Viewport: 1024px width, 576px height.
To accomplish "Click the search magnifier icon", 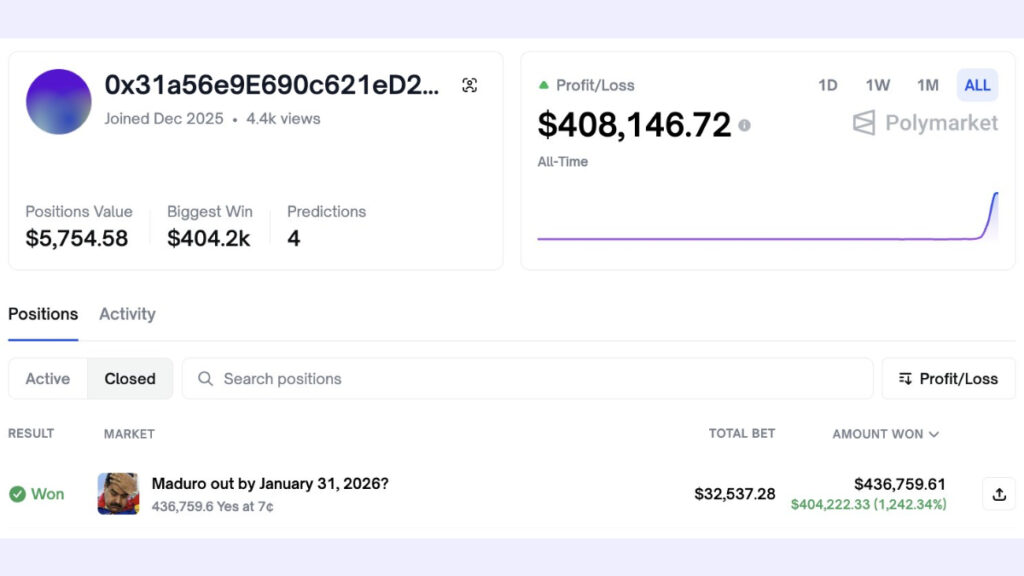I will point(206,379).
